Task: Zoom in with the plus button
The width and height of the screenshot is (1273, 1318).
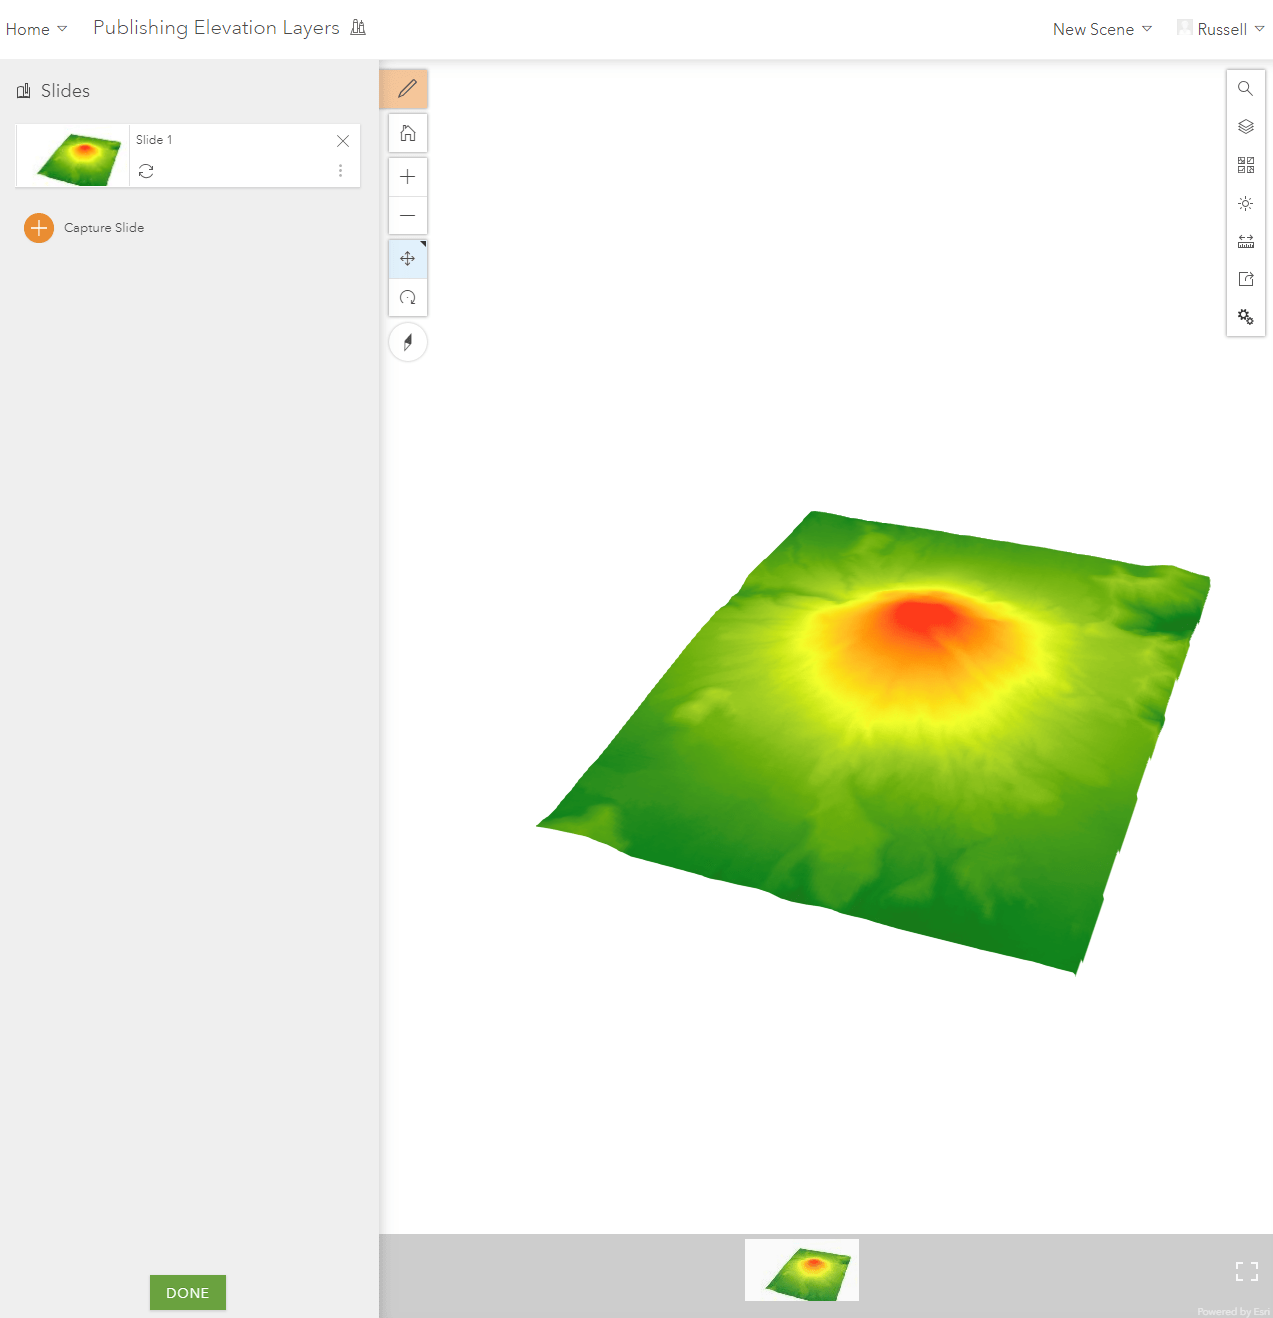Action: tap(408, 177)
